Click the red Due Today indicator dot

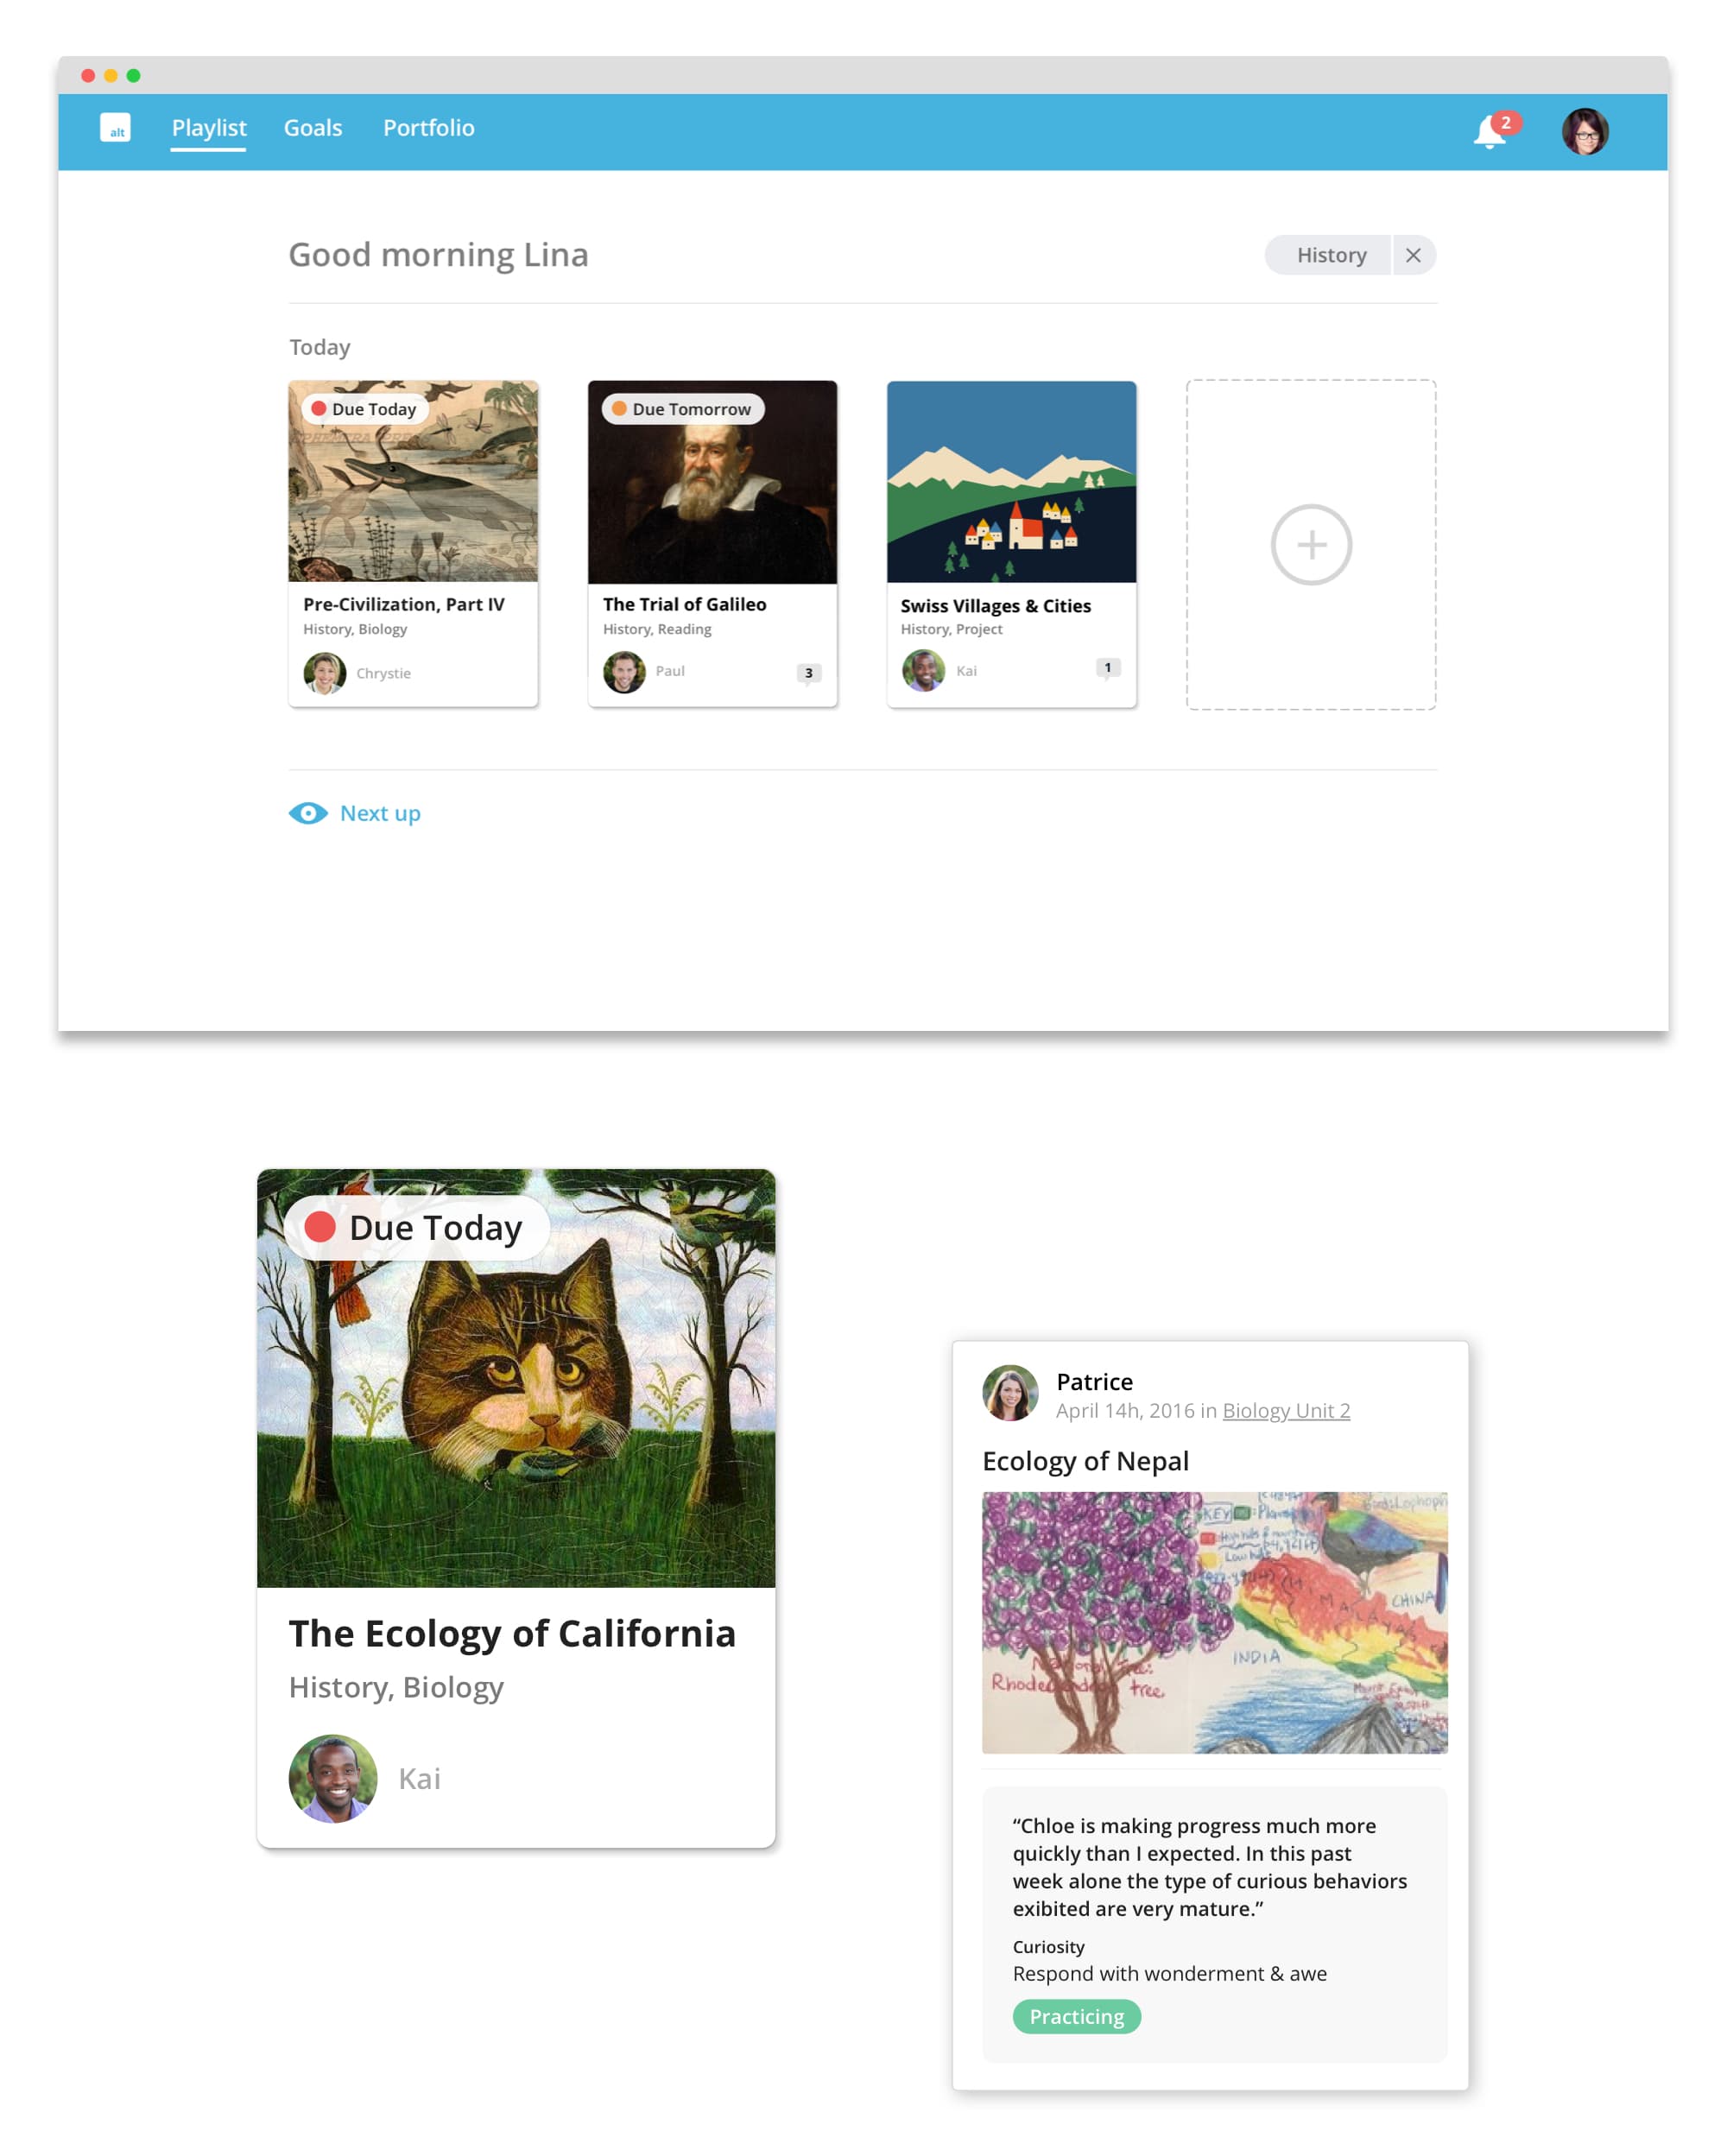pos(322,408)
